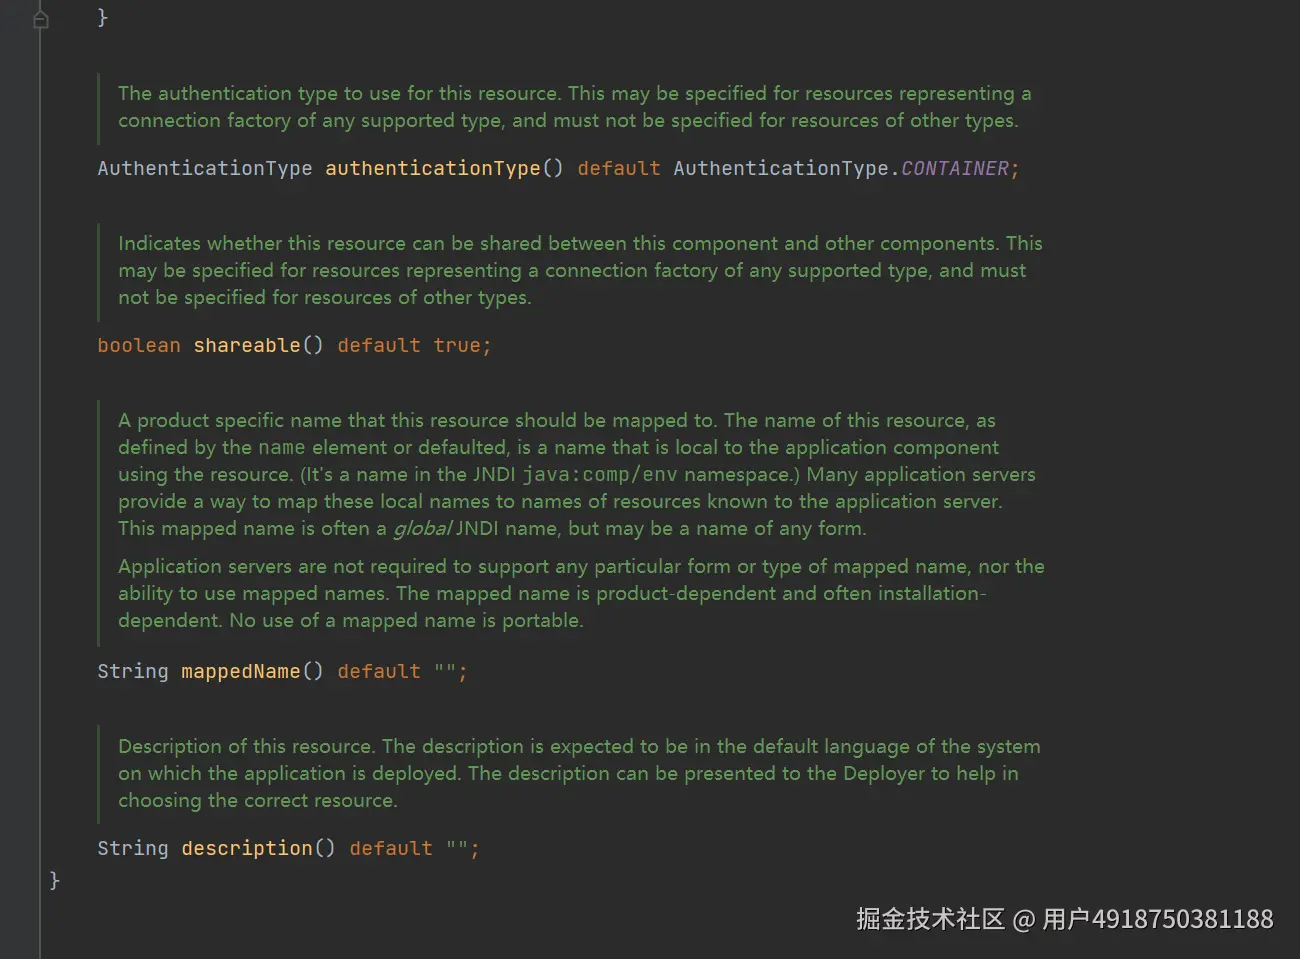
Task: Click the empty string default of mappedName
Action: [445, 671]
